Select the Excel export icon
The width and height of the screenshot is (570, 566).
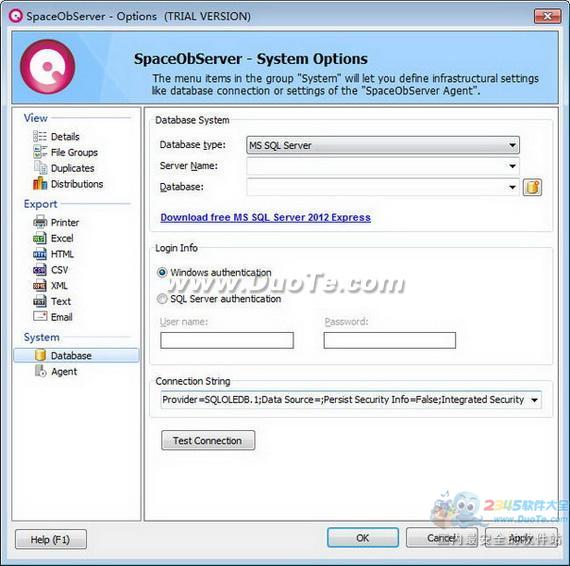click(40, 238)
